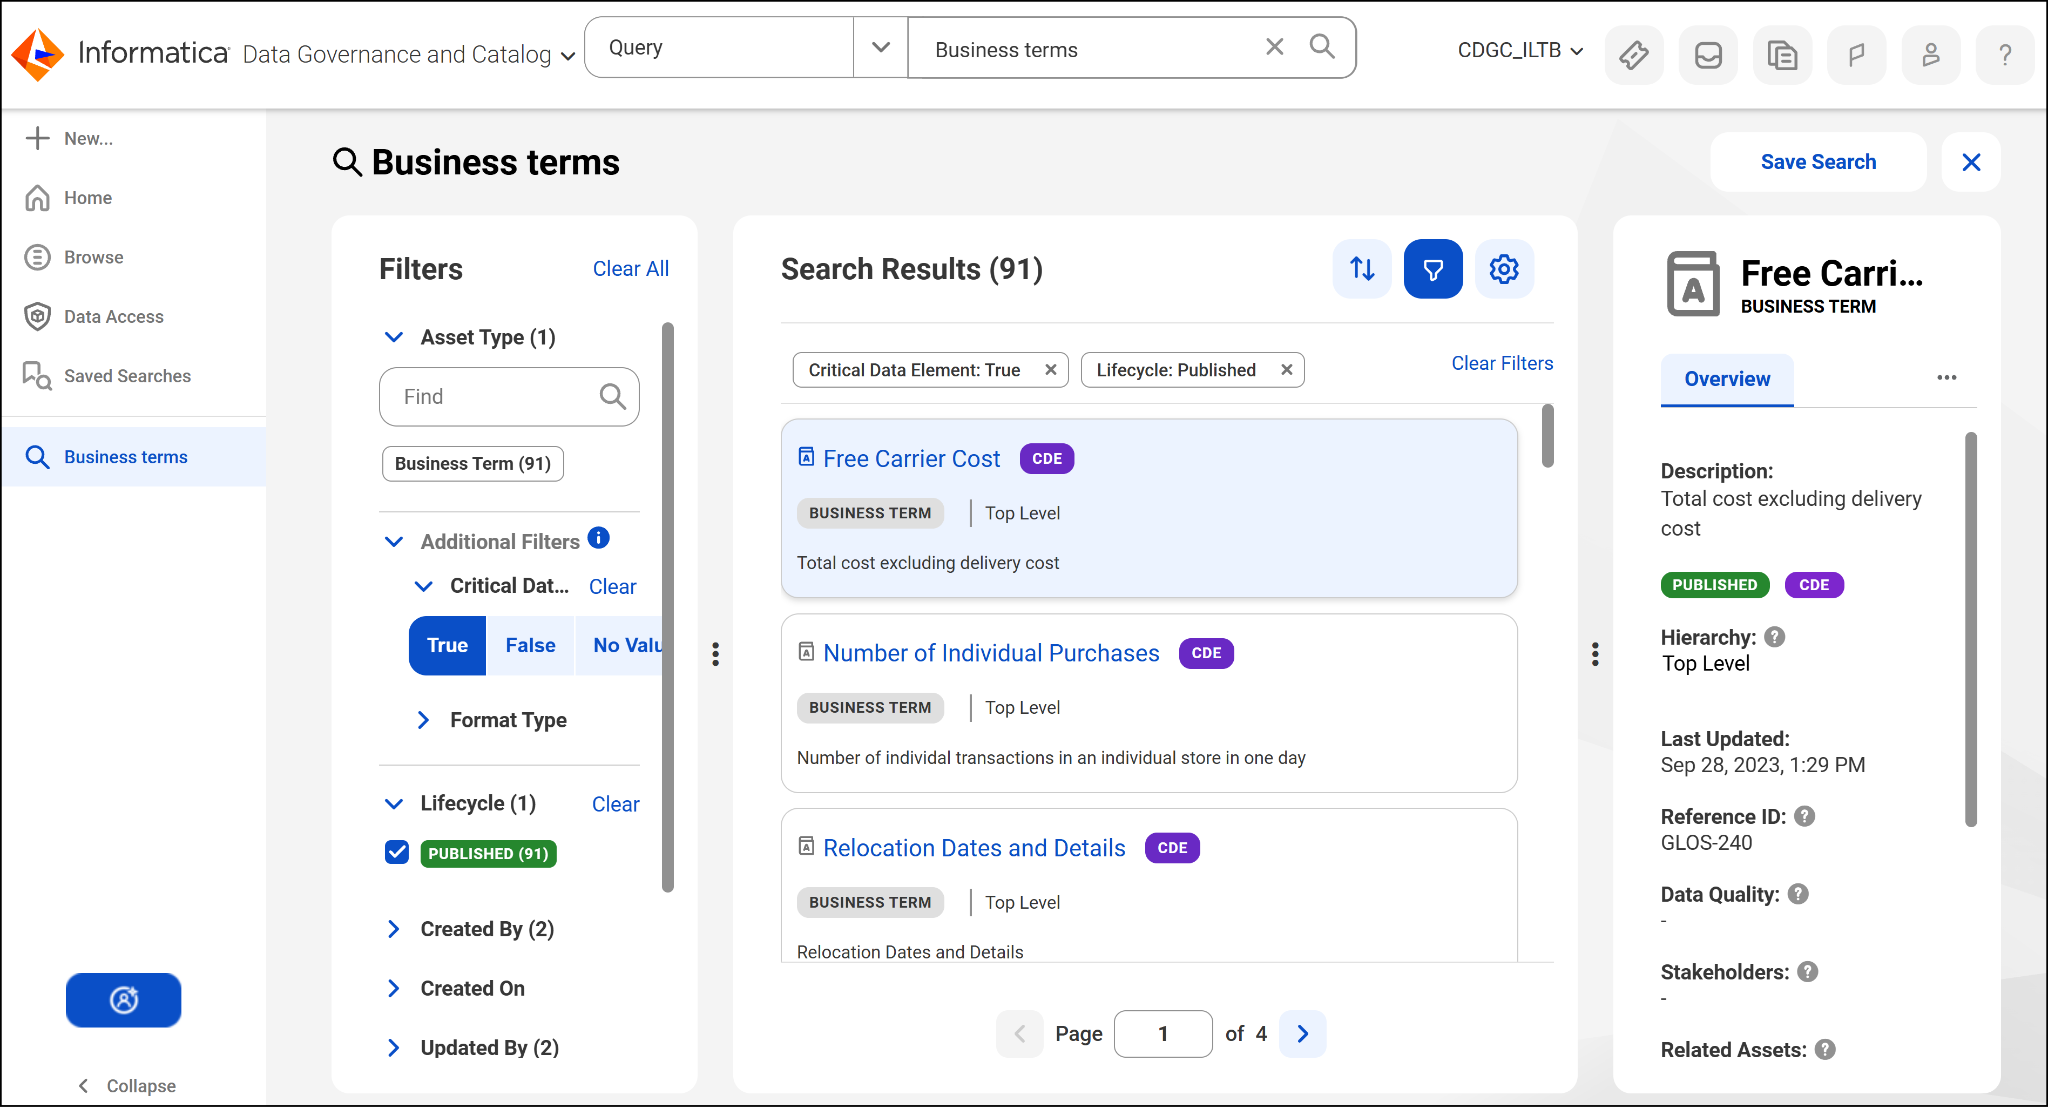
Task: Uncheck the PUBLISHED (91) checkbox
Action: tap(397, 853)
